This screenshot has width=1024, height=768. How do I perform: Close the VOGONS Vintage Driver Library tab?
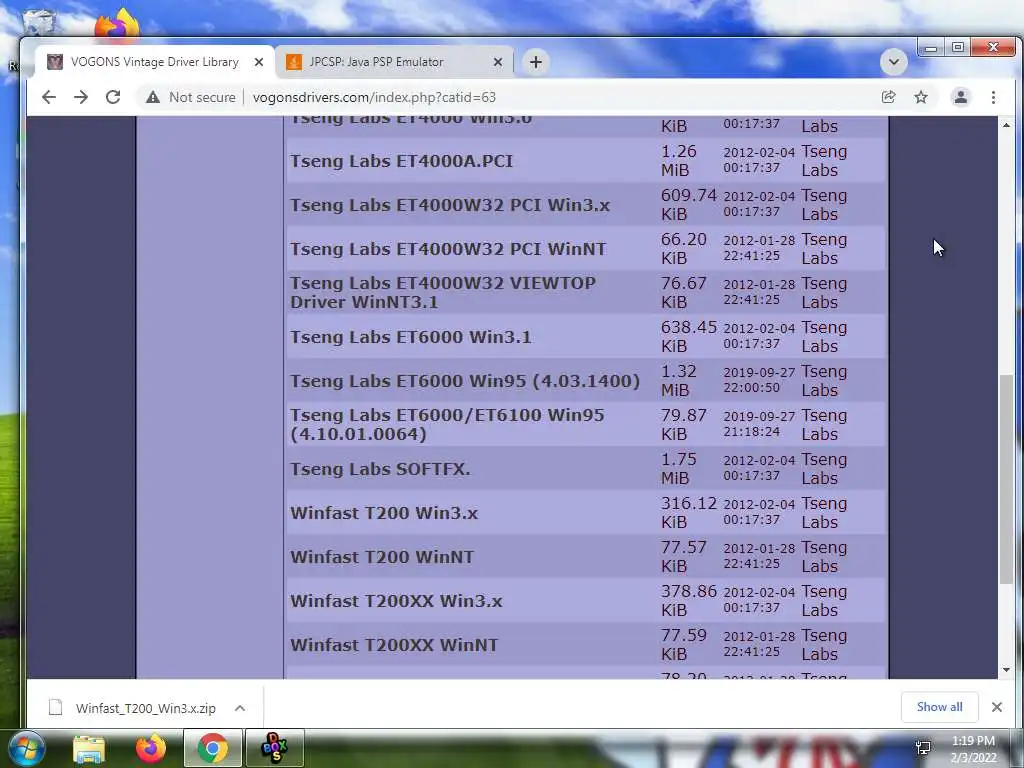259,62
